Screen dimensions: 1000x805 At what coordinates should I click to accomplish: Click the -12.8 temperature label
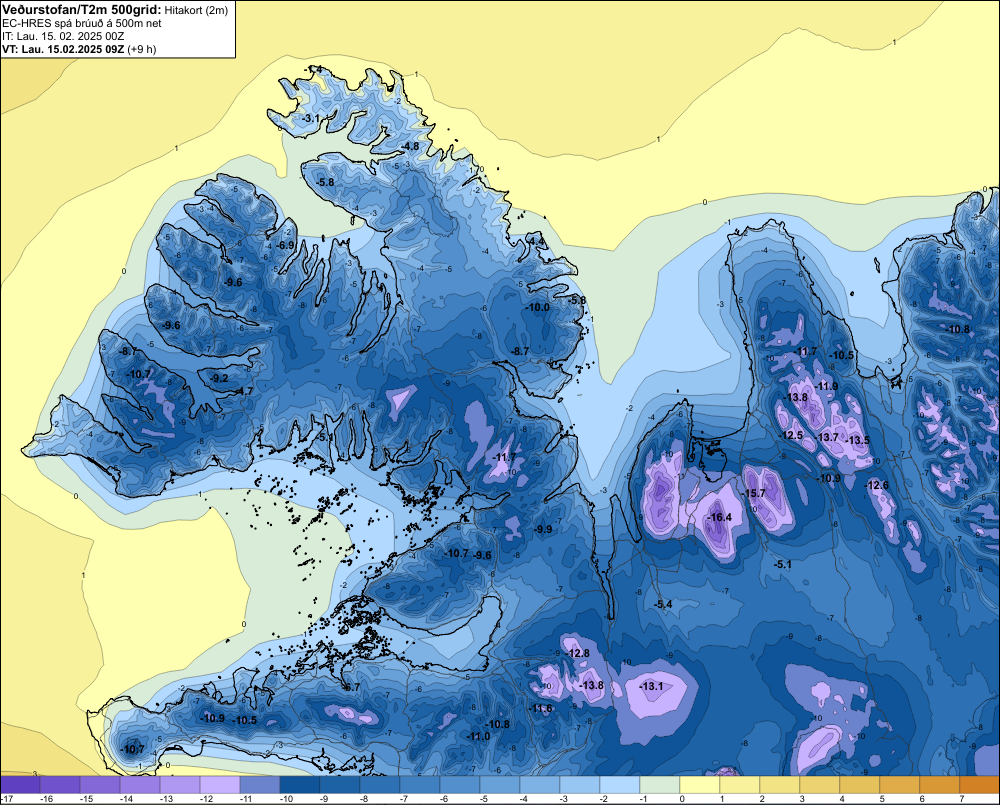(578, 653)
